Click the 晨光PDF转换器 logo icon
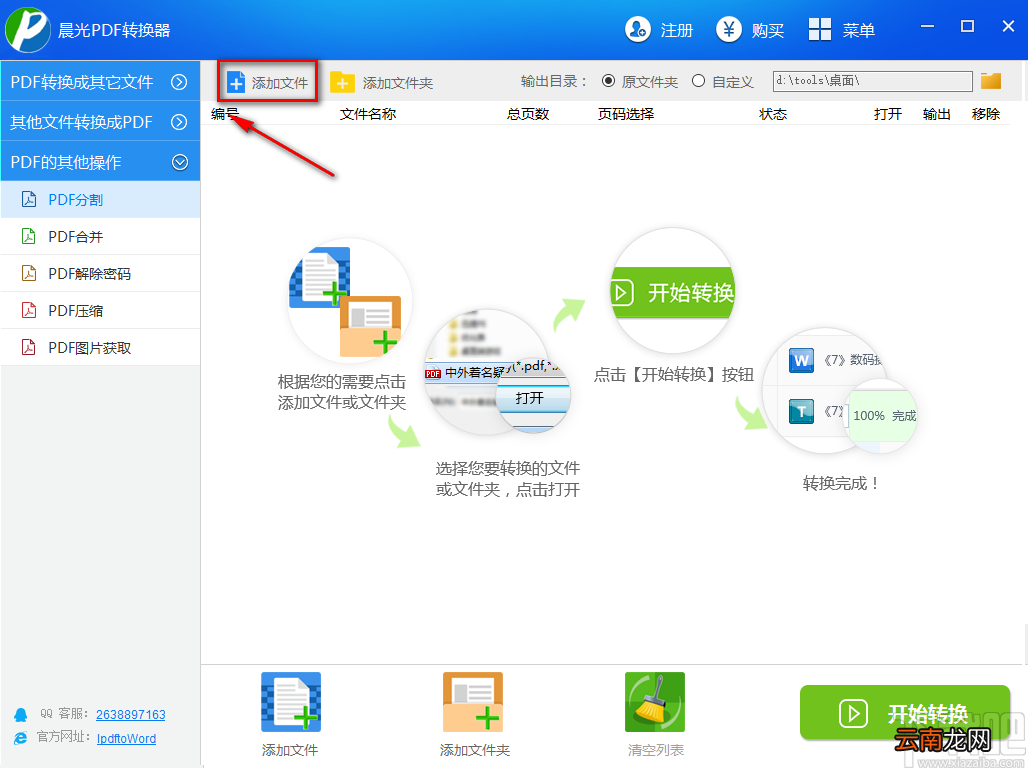Screen dimensions: 1028x768 tap(28, 30)
